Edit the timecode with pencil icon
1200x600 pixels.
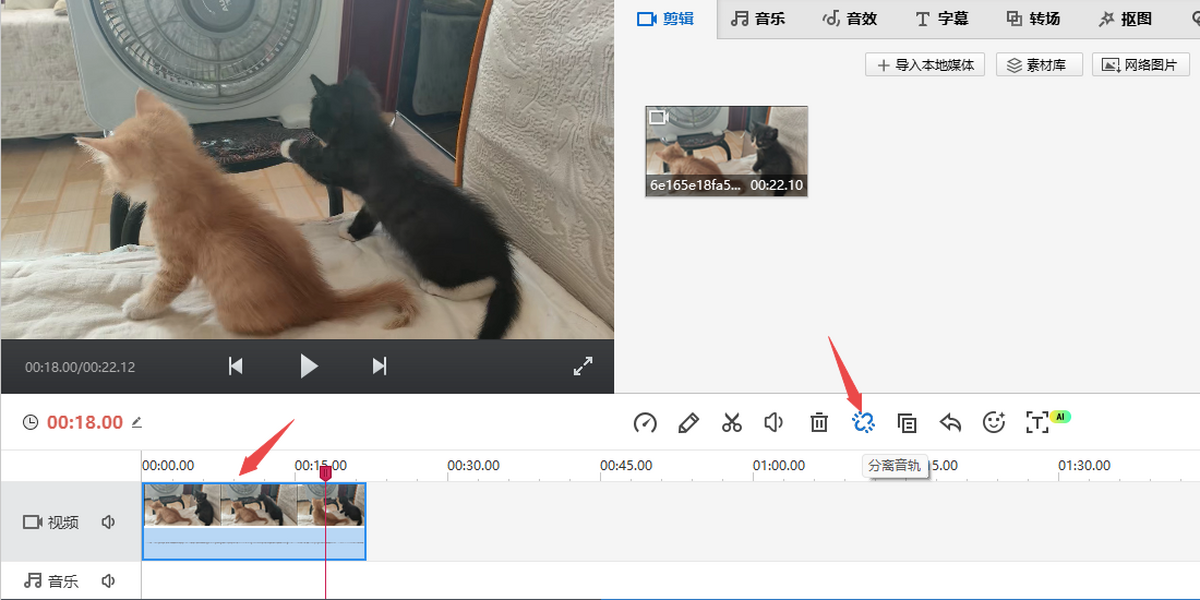click(136, 422)
